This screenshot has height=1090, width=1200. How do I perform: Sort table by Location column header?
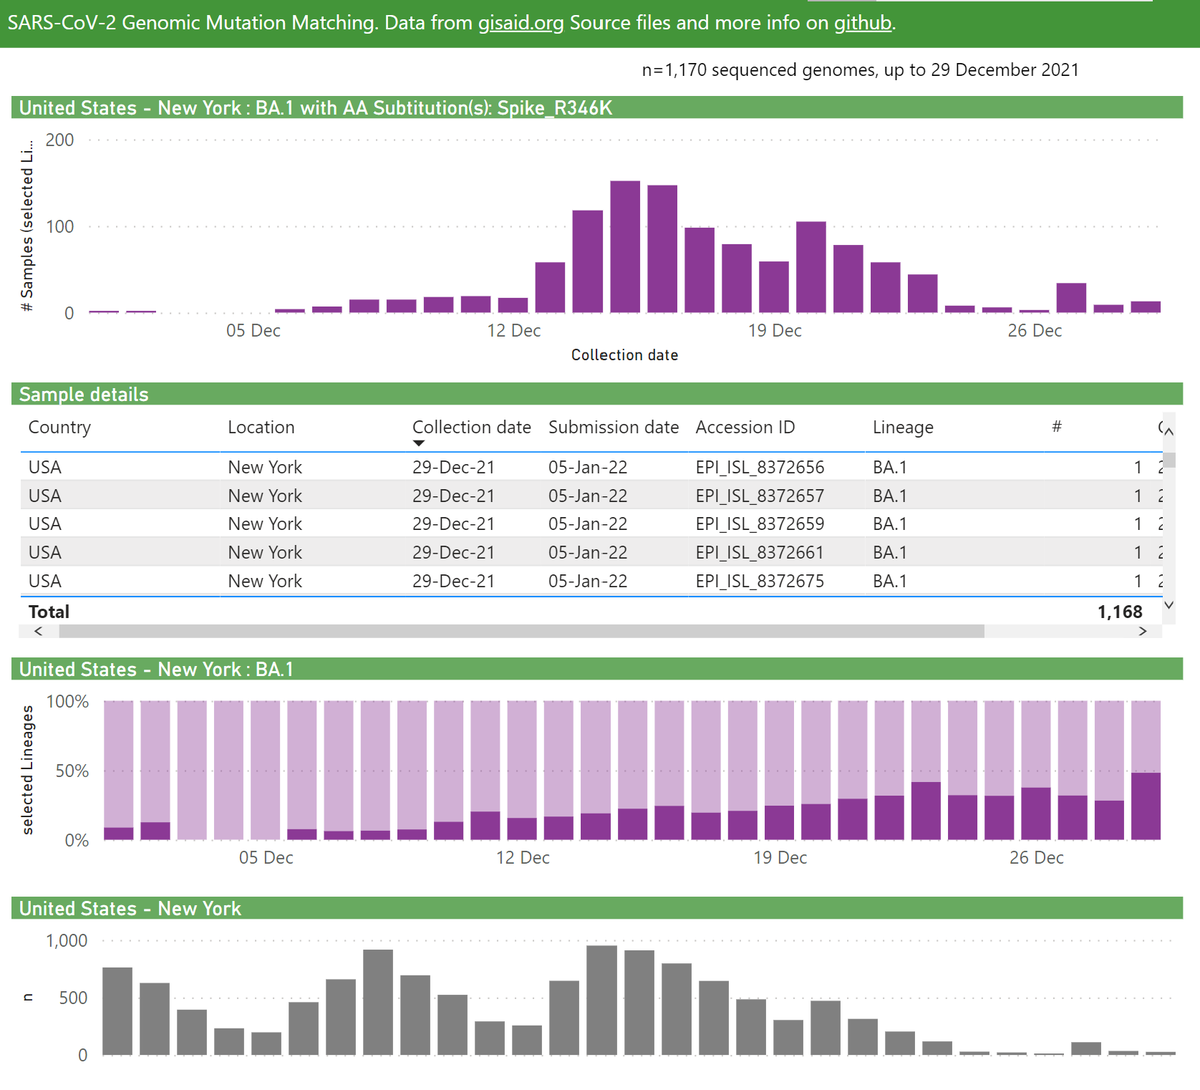coord(261,427)
